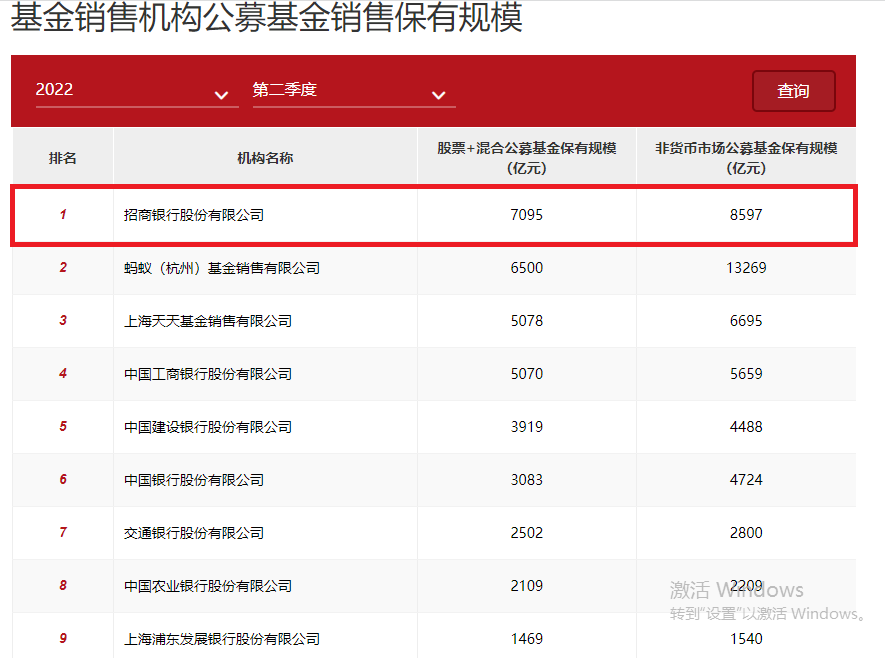Select 招商银行股份有限公司 in the table
The image size is (885, 658).
click(194, 215)
